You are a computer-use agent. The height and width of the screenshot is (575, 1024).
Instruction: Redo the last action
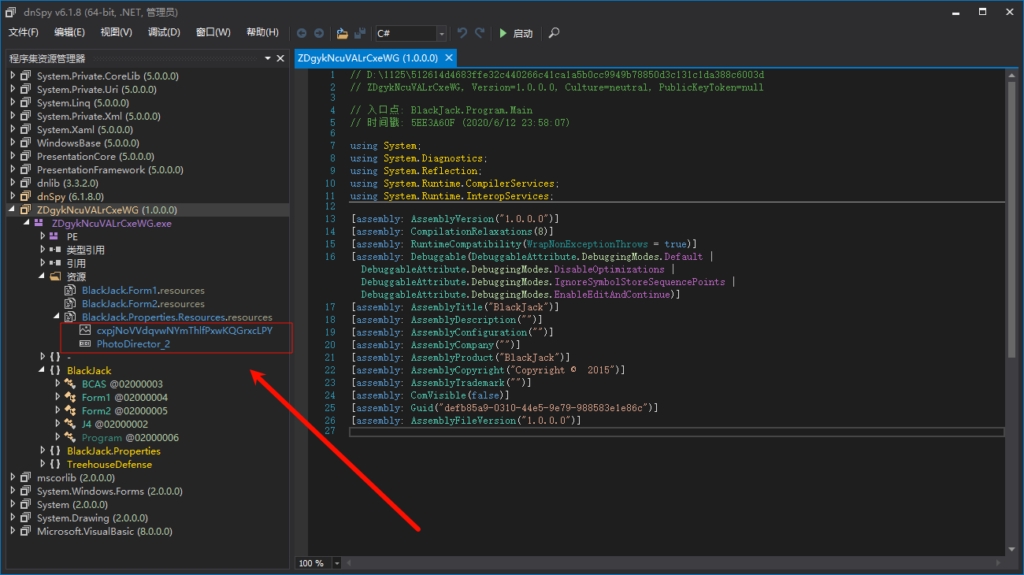point(480,33)
